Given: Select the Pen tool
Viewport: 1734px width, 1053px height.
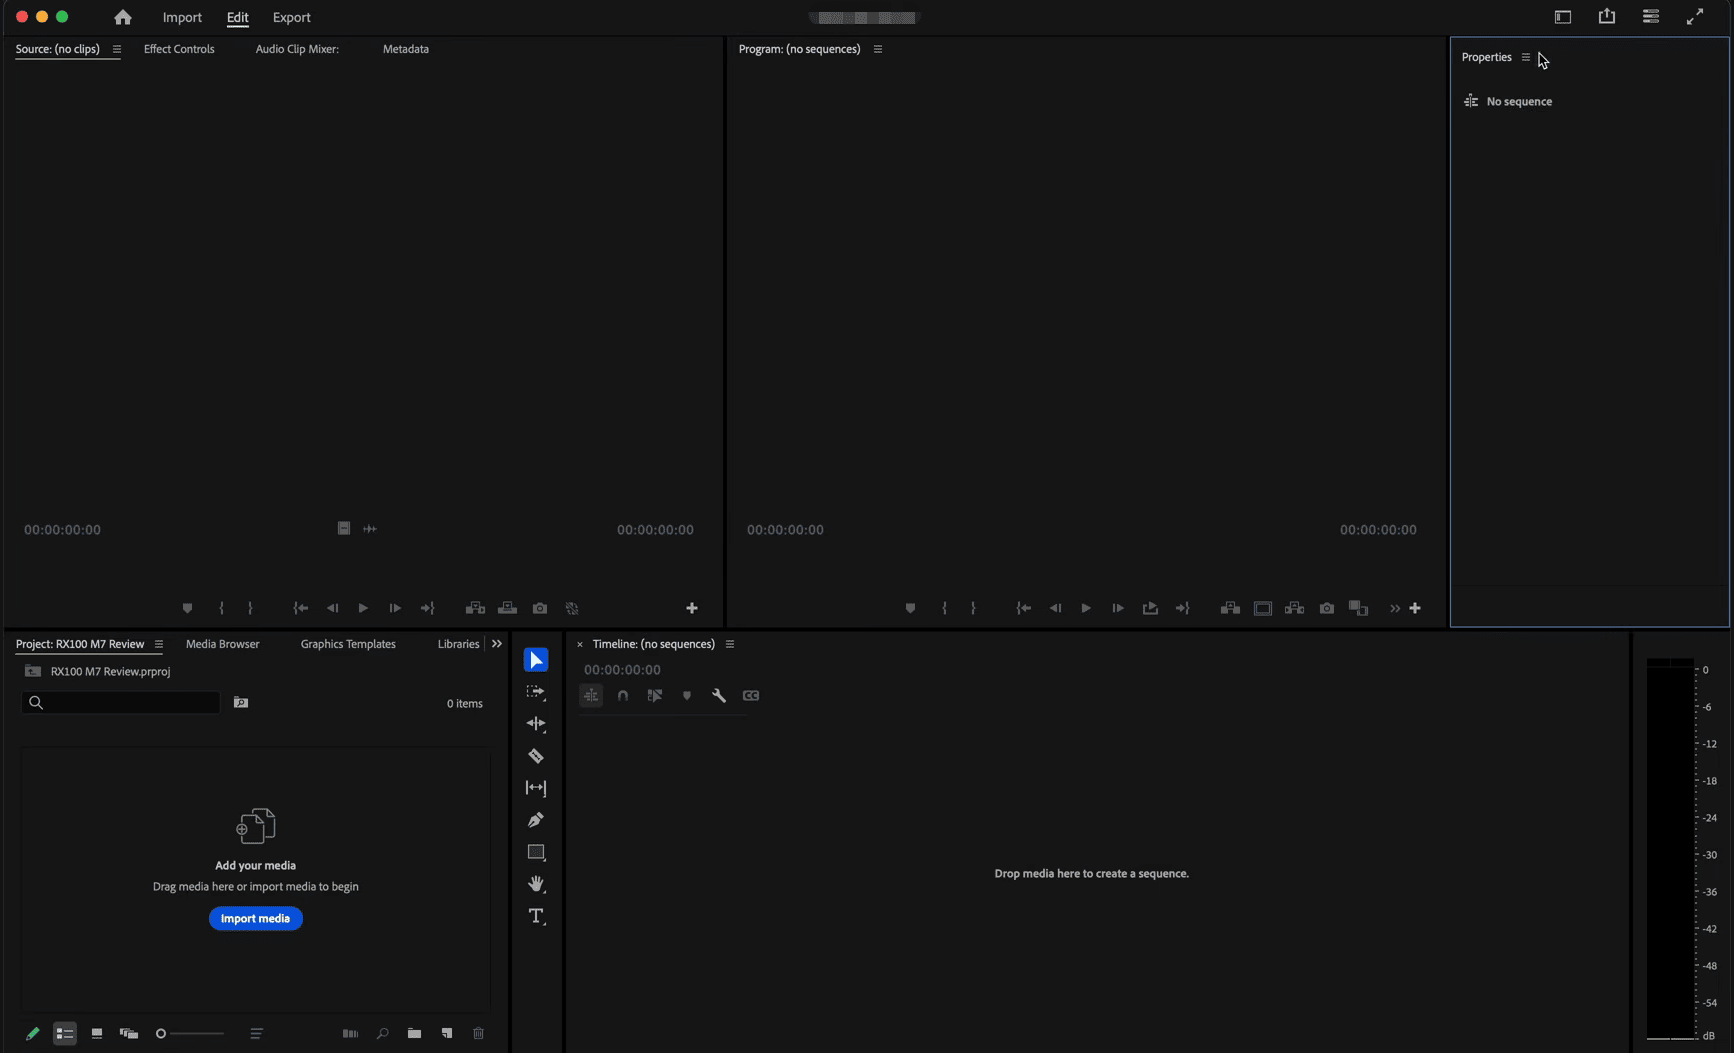Looking at the screenshot, I should 536,820.
